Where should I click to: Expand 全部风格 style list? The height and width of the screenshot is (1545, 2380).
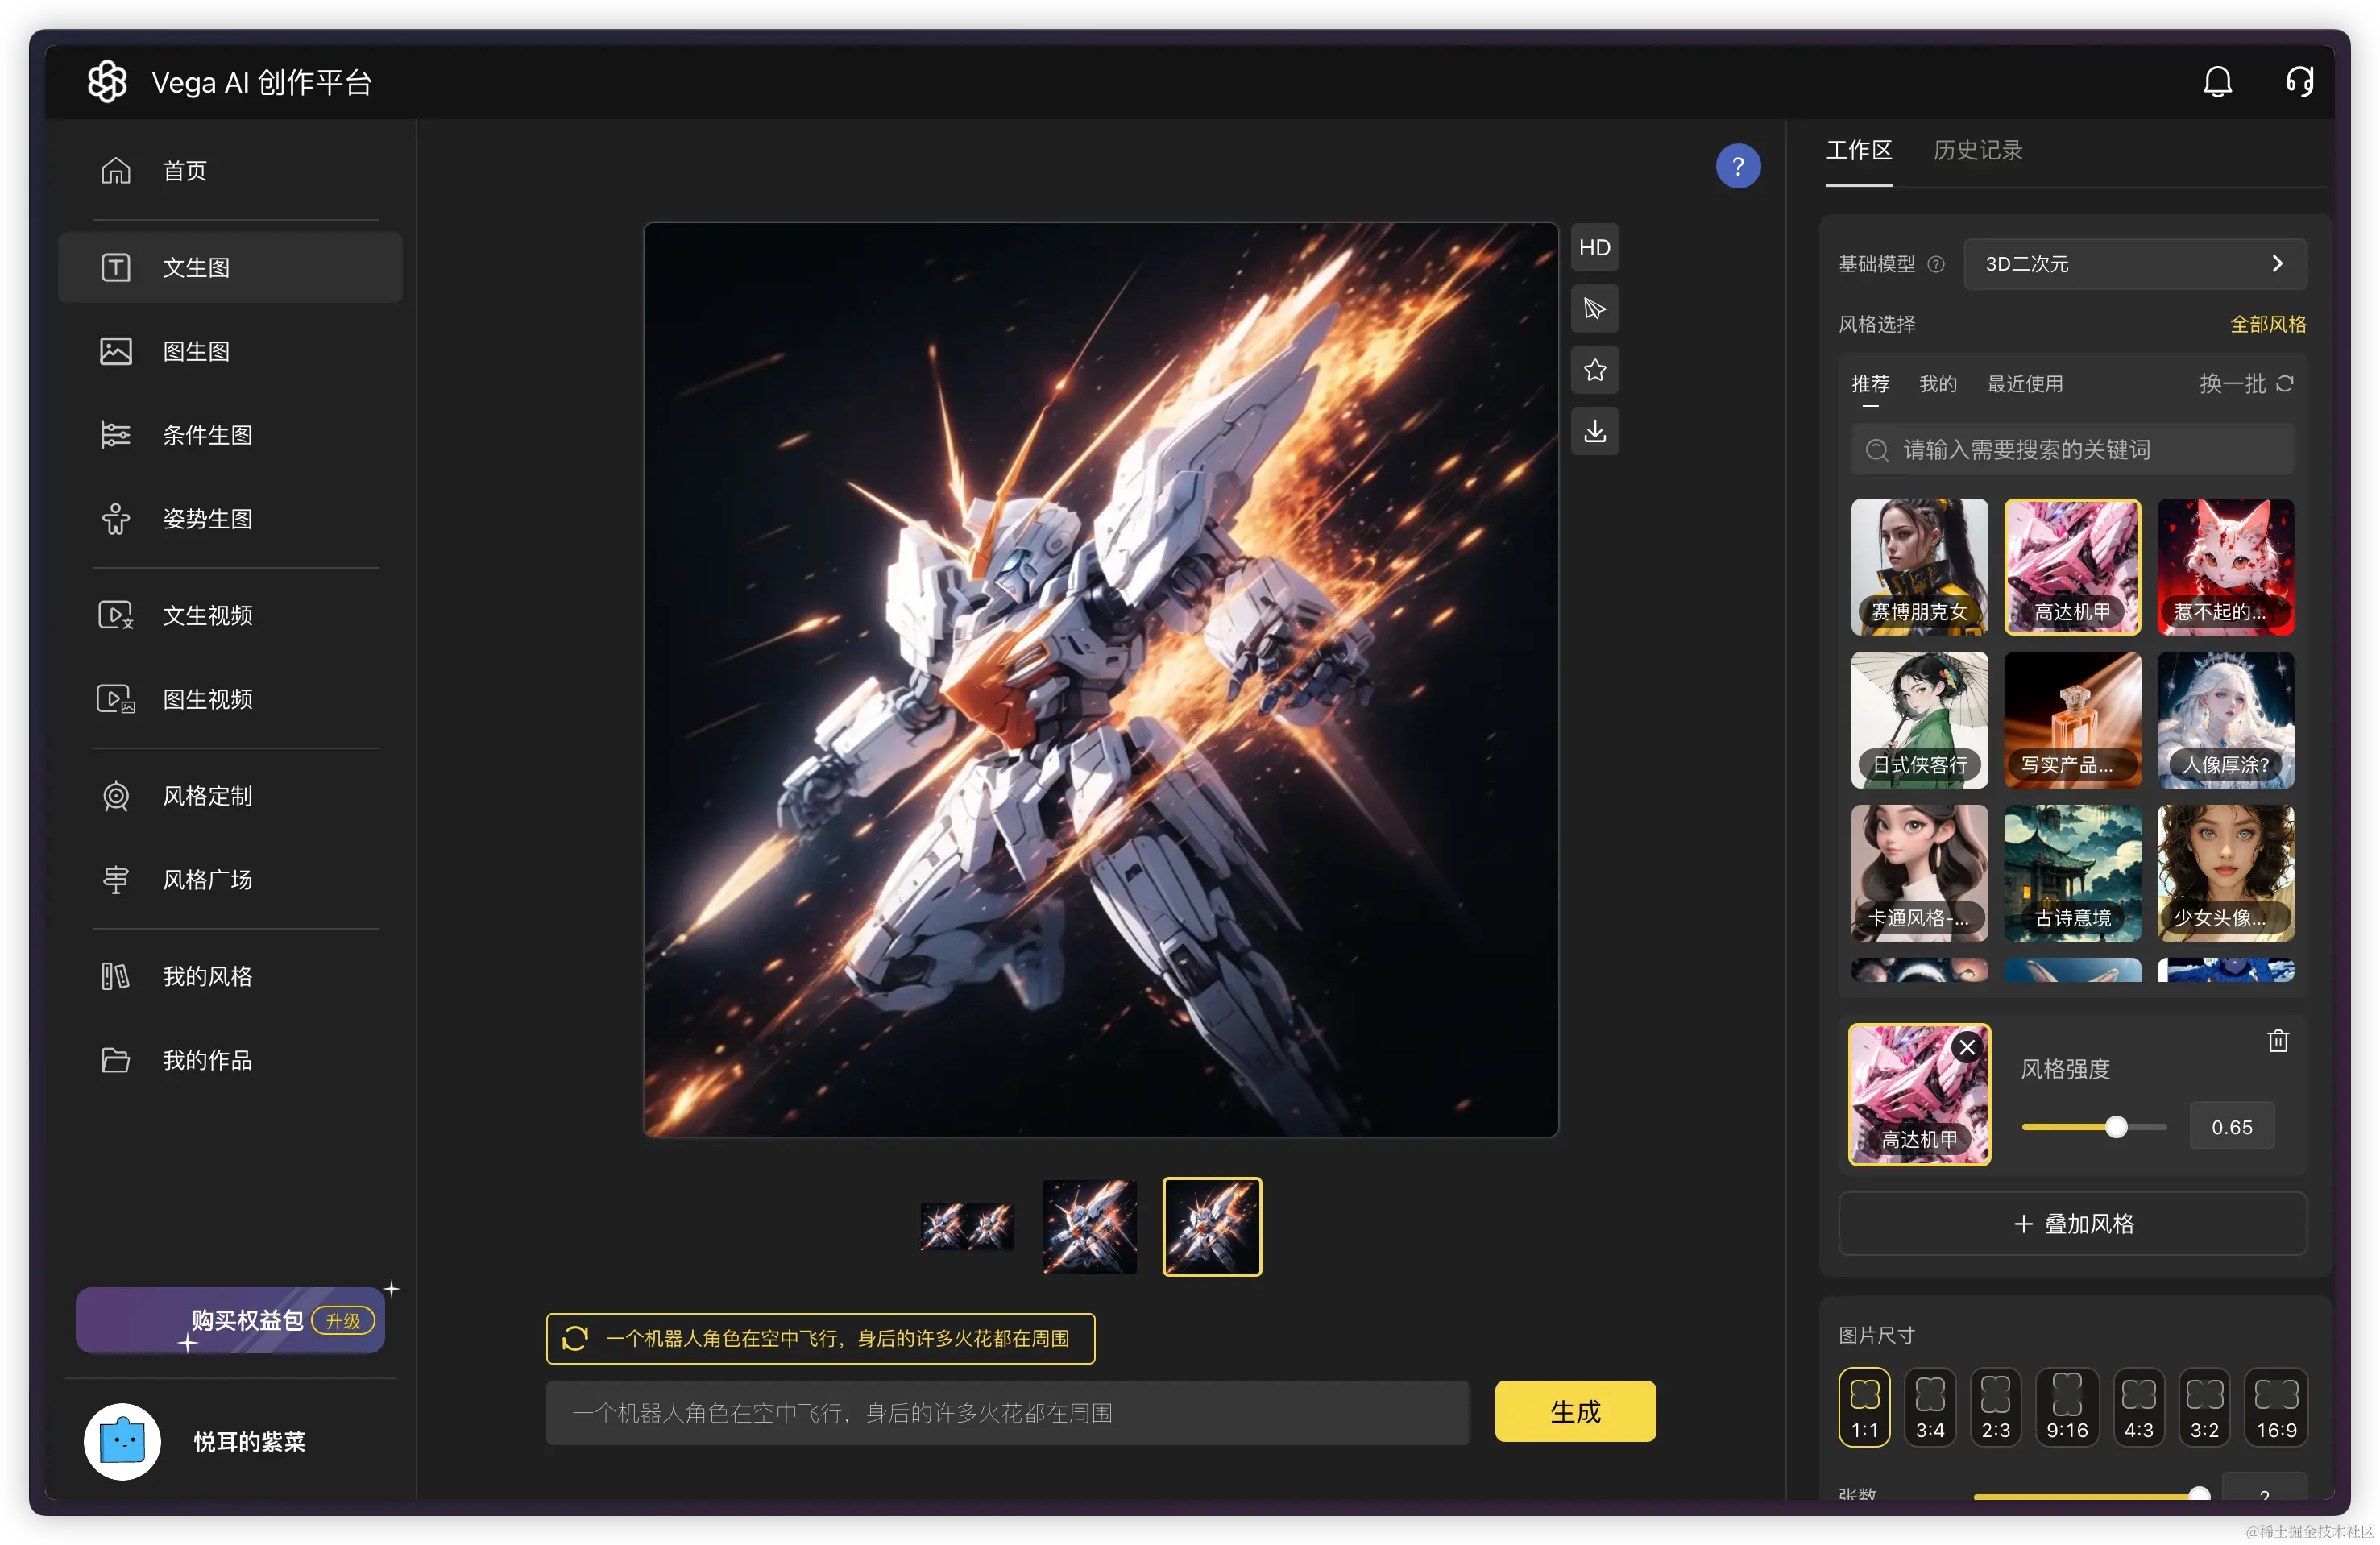2267,324
